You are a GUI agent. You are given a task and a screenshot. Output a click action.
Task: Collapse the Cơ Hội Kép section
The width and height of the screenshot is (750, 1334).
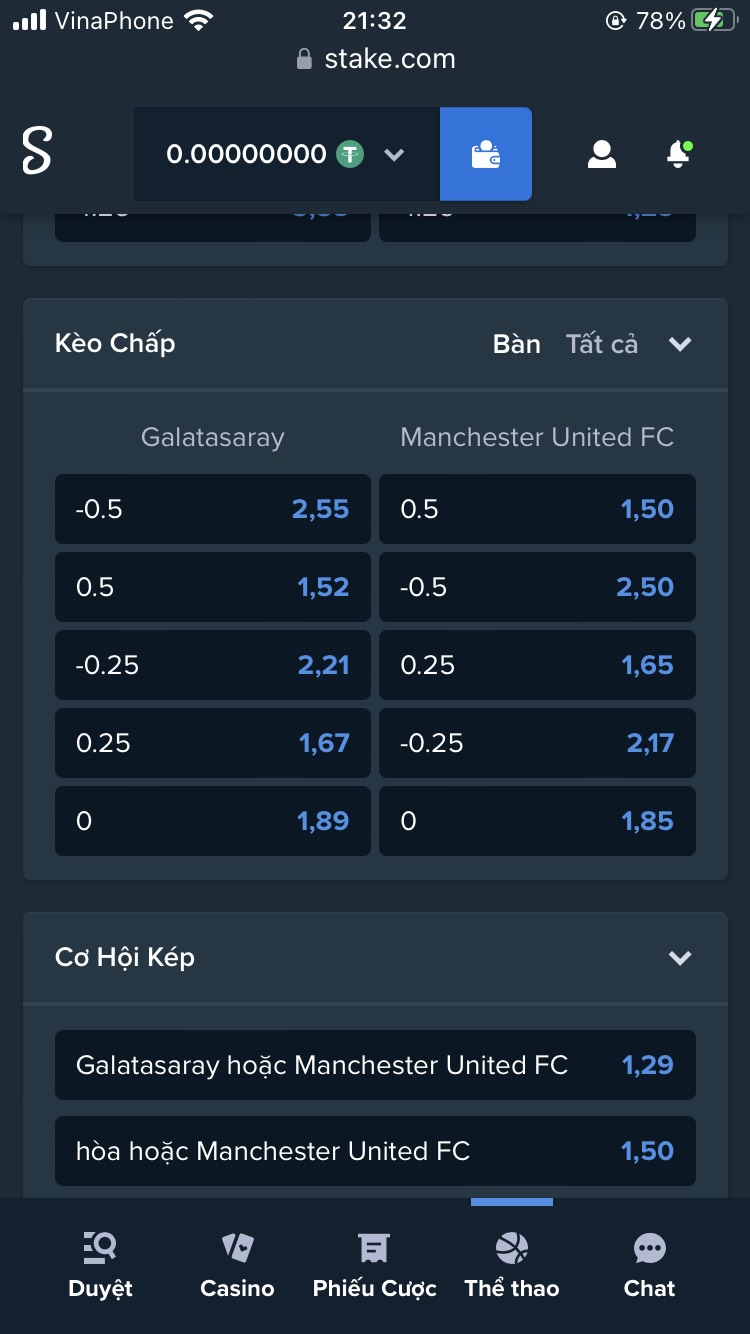click(x=680, y=958)
